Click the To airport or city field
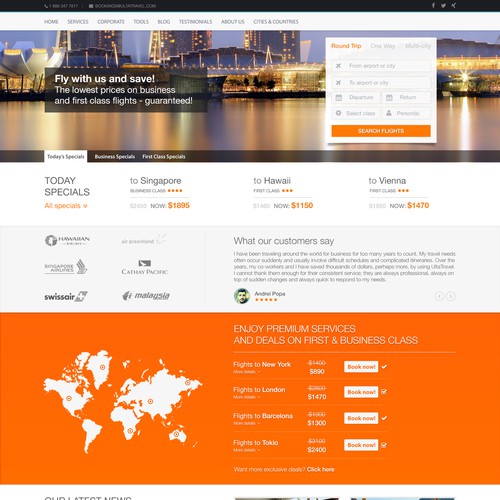500x500 pixels. [381, 82]
